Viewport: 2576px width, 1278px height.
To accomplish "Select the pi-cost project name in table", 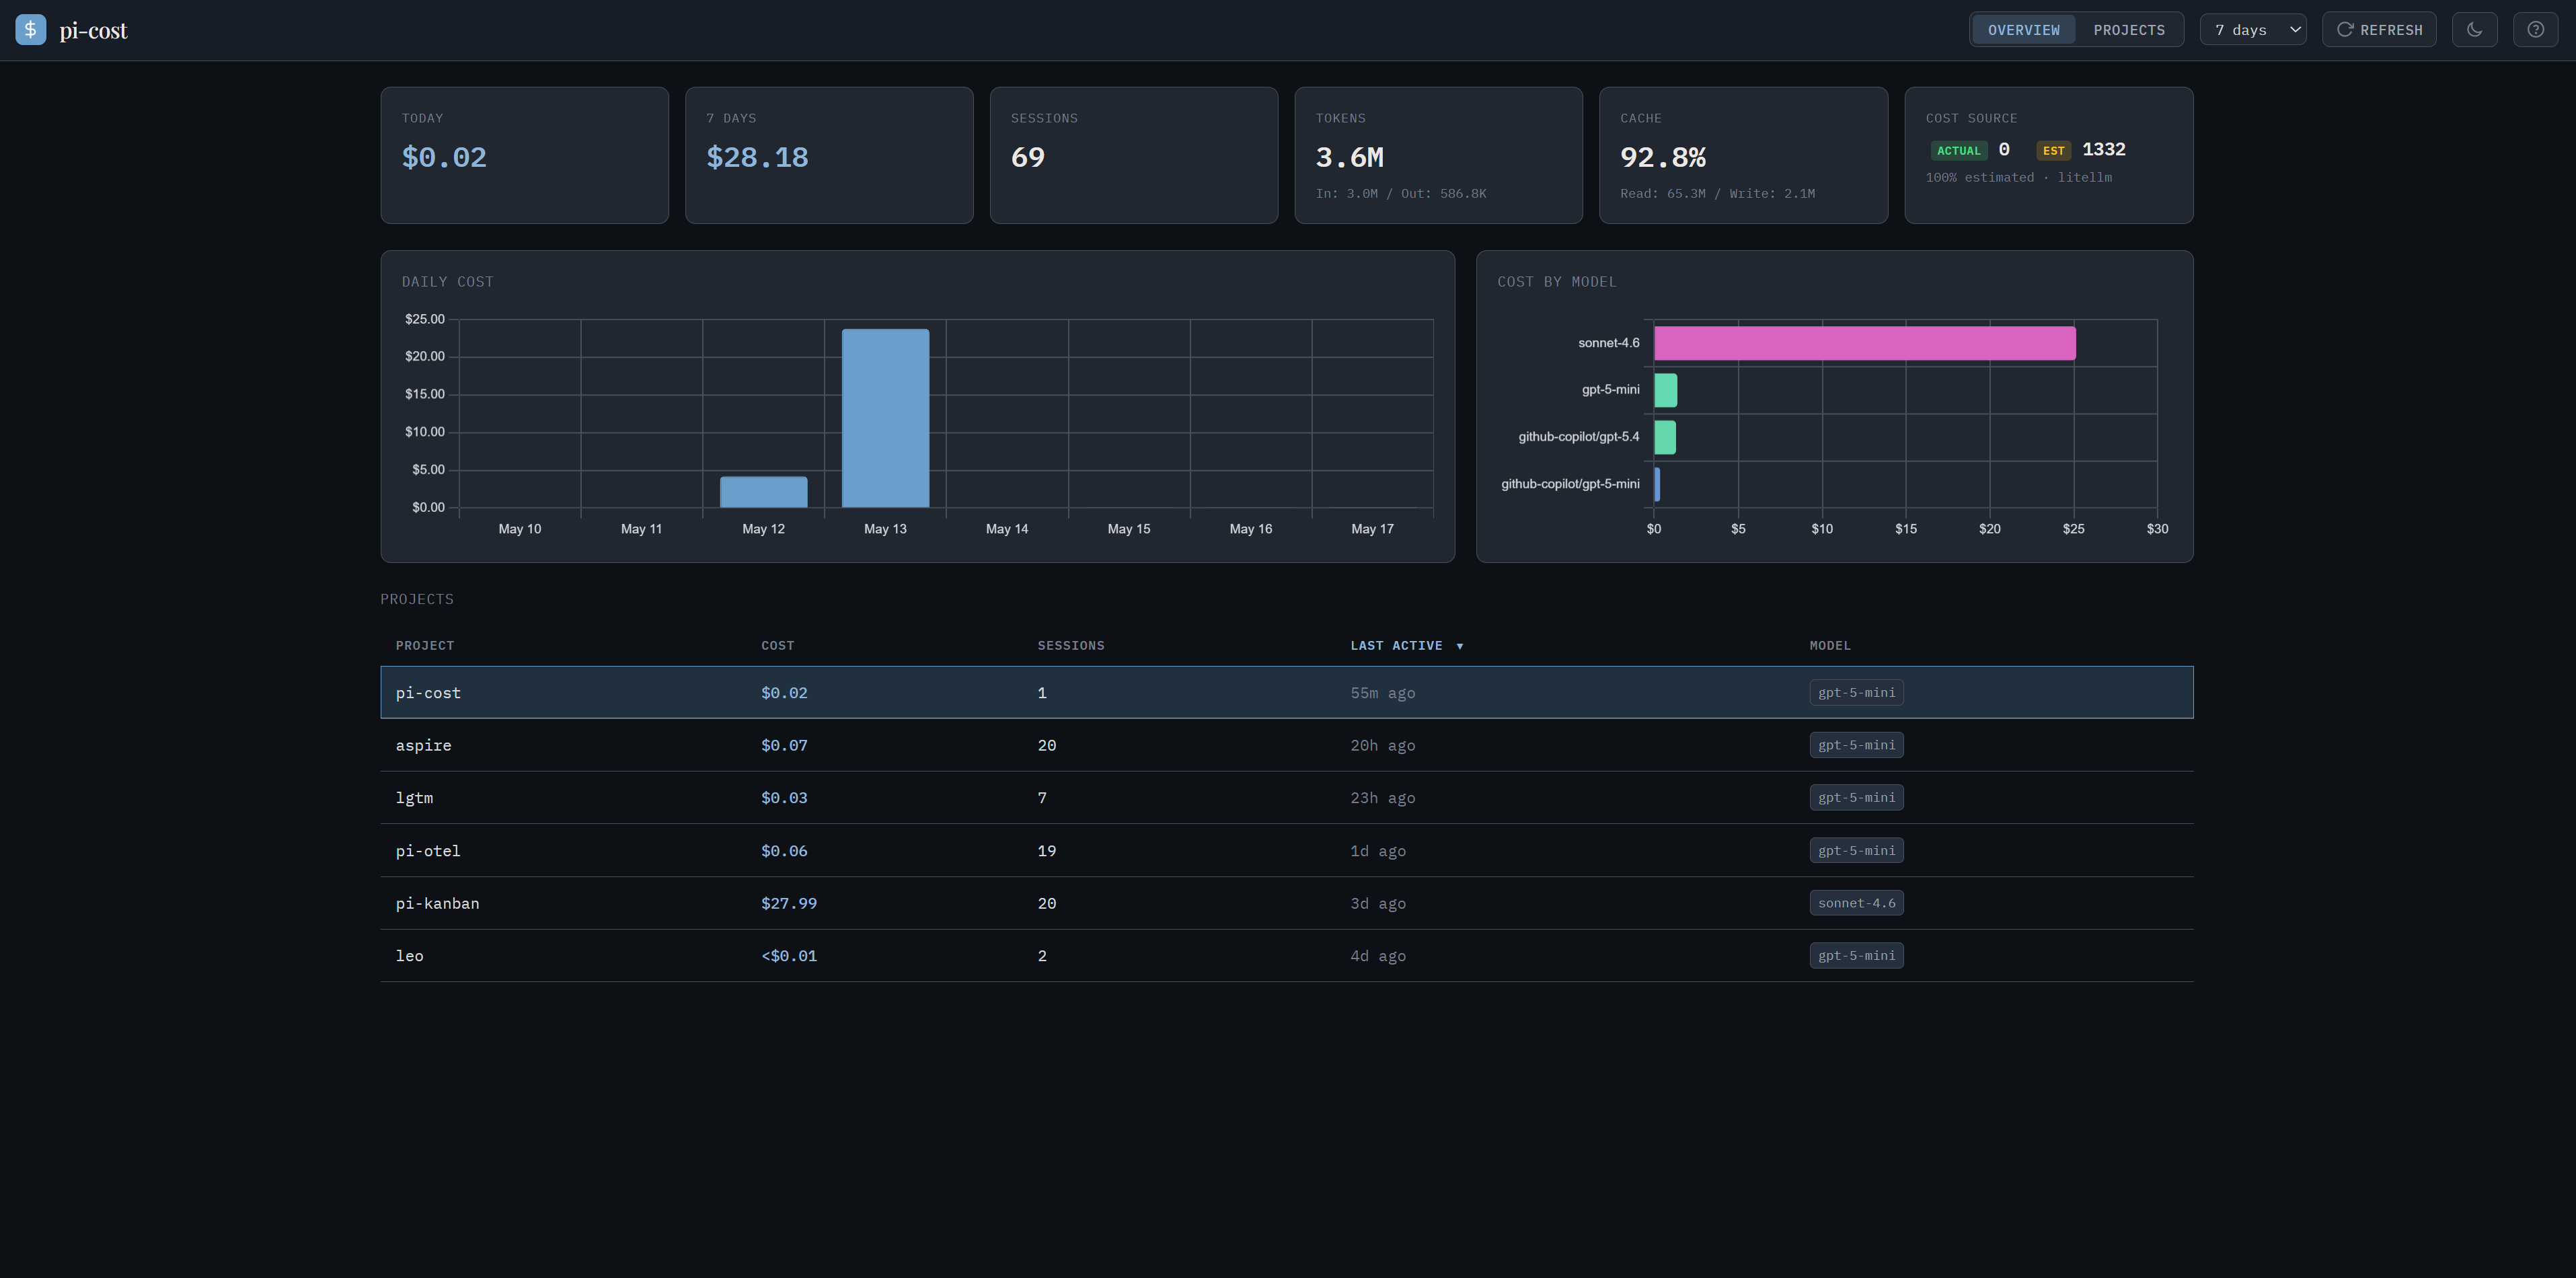I will (428, 693).
